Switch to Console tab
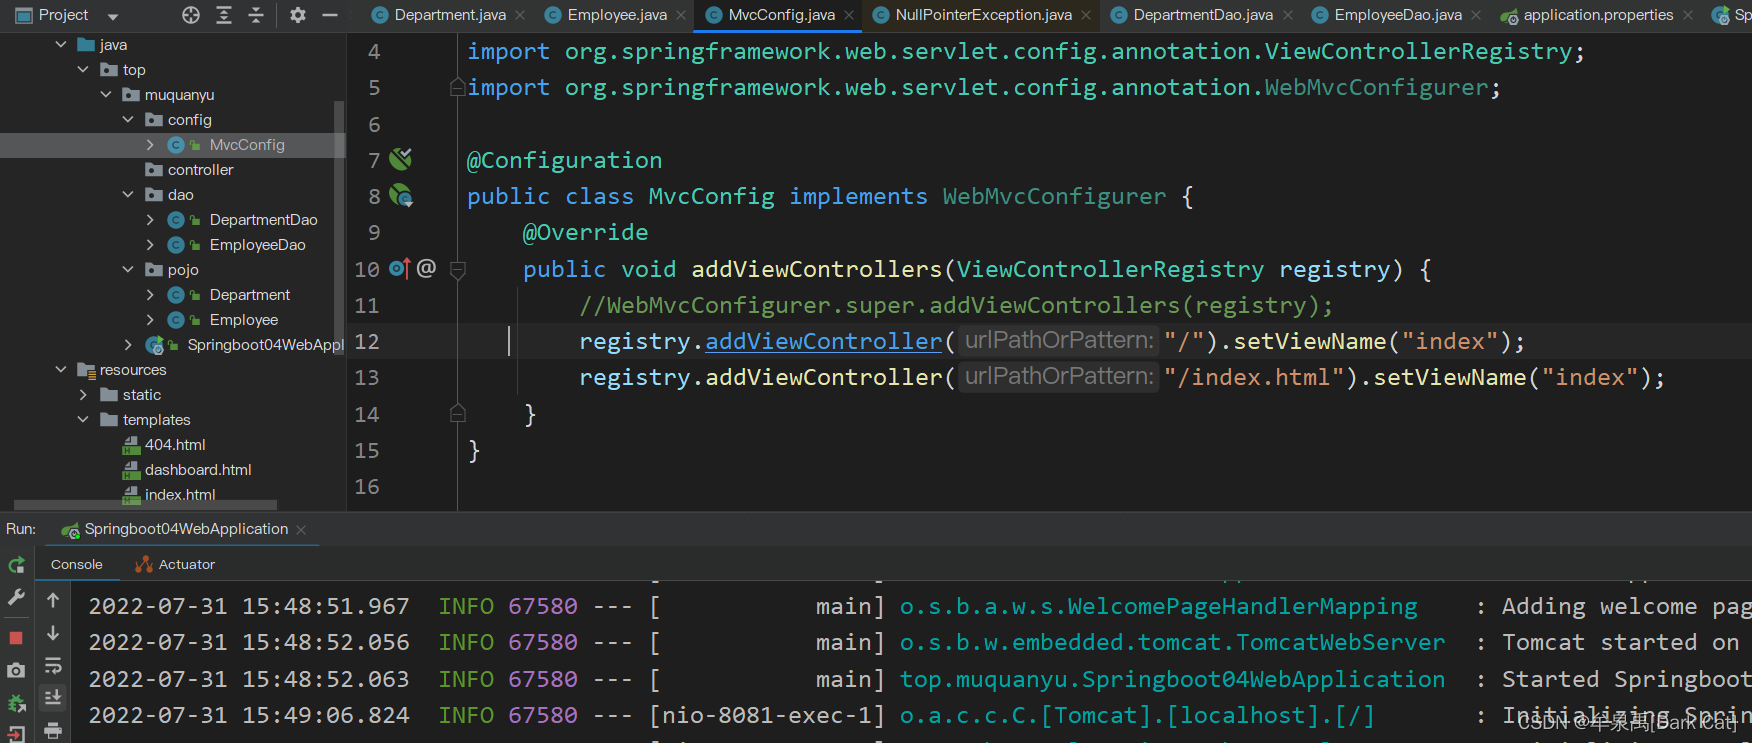1752x743 pixels. 77,564
